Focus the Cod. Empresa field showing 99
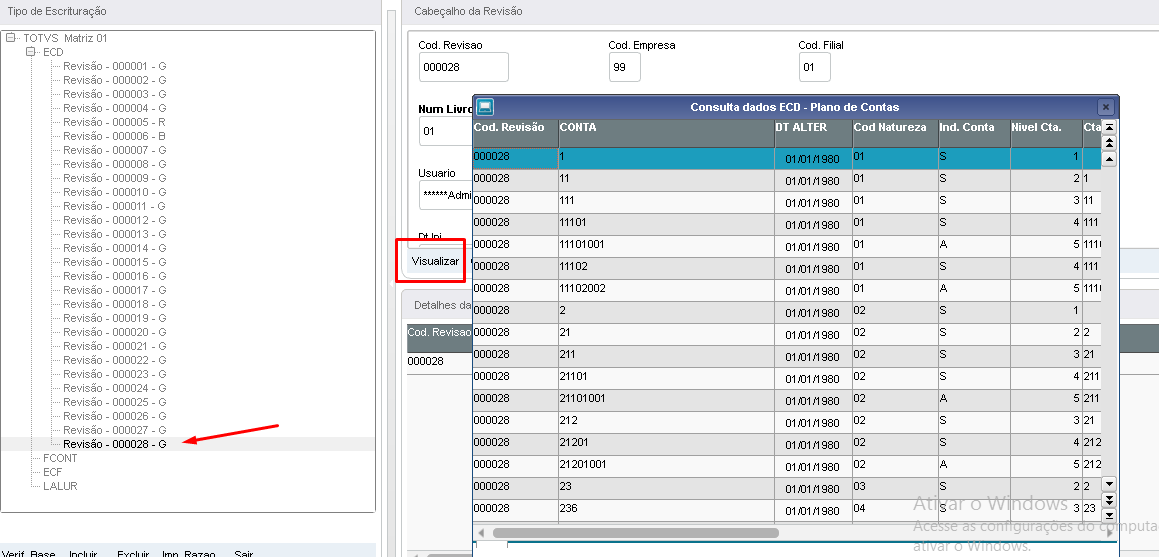1159x557 pixels. (x=625, y=67)
